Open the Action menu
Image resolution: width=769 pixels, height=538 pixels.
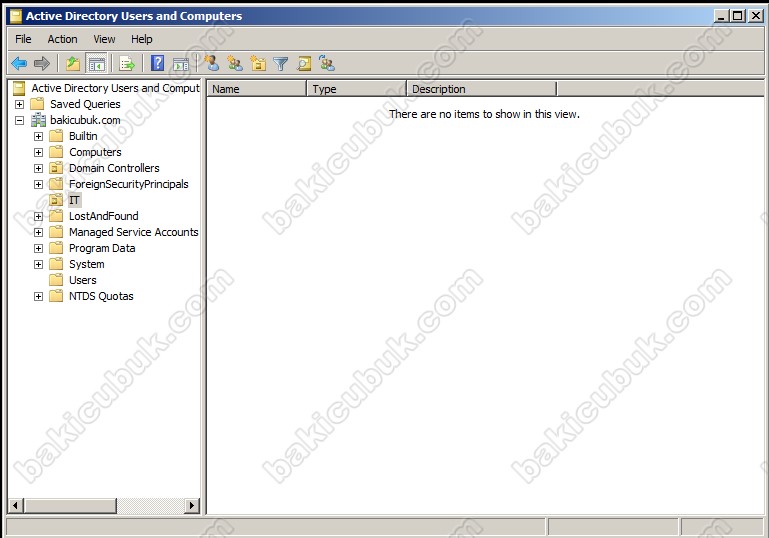(62, 39)
